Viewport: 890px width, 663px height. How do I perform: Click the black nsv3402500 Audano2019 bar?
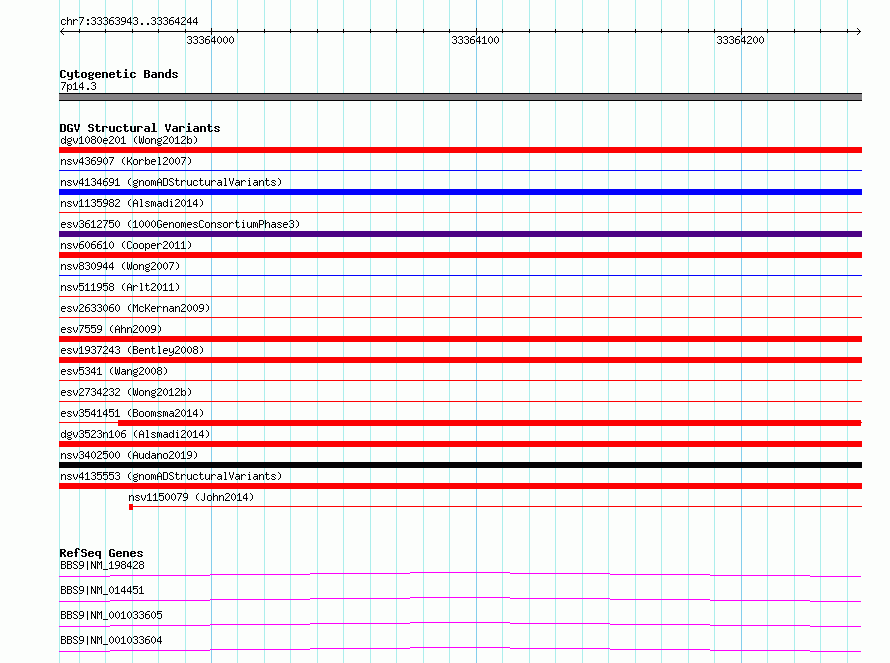click(460, 465)
